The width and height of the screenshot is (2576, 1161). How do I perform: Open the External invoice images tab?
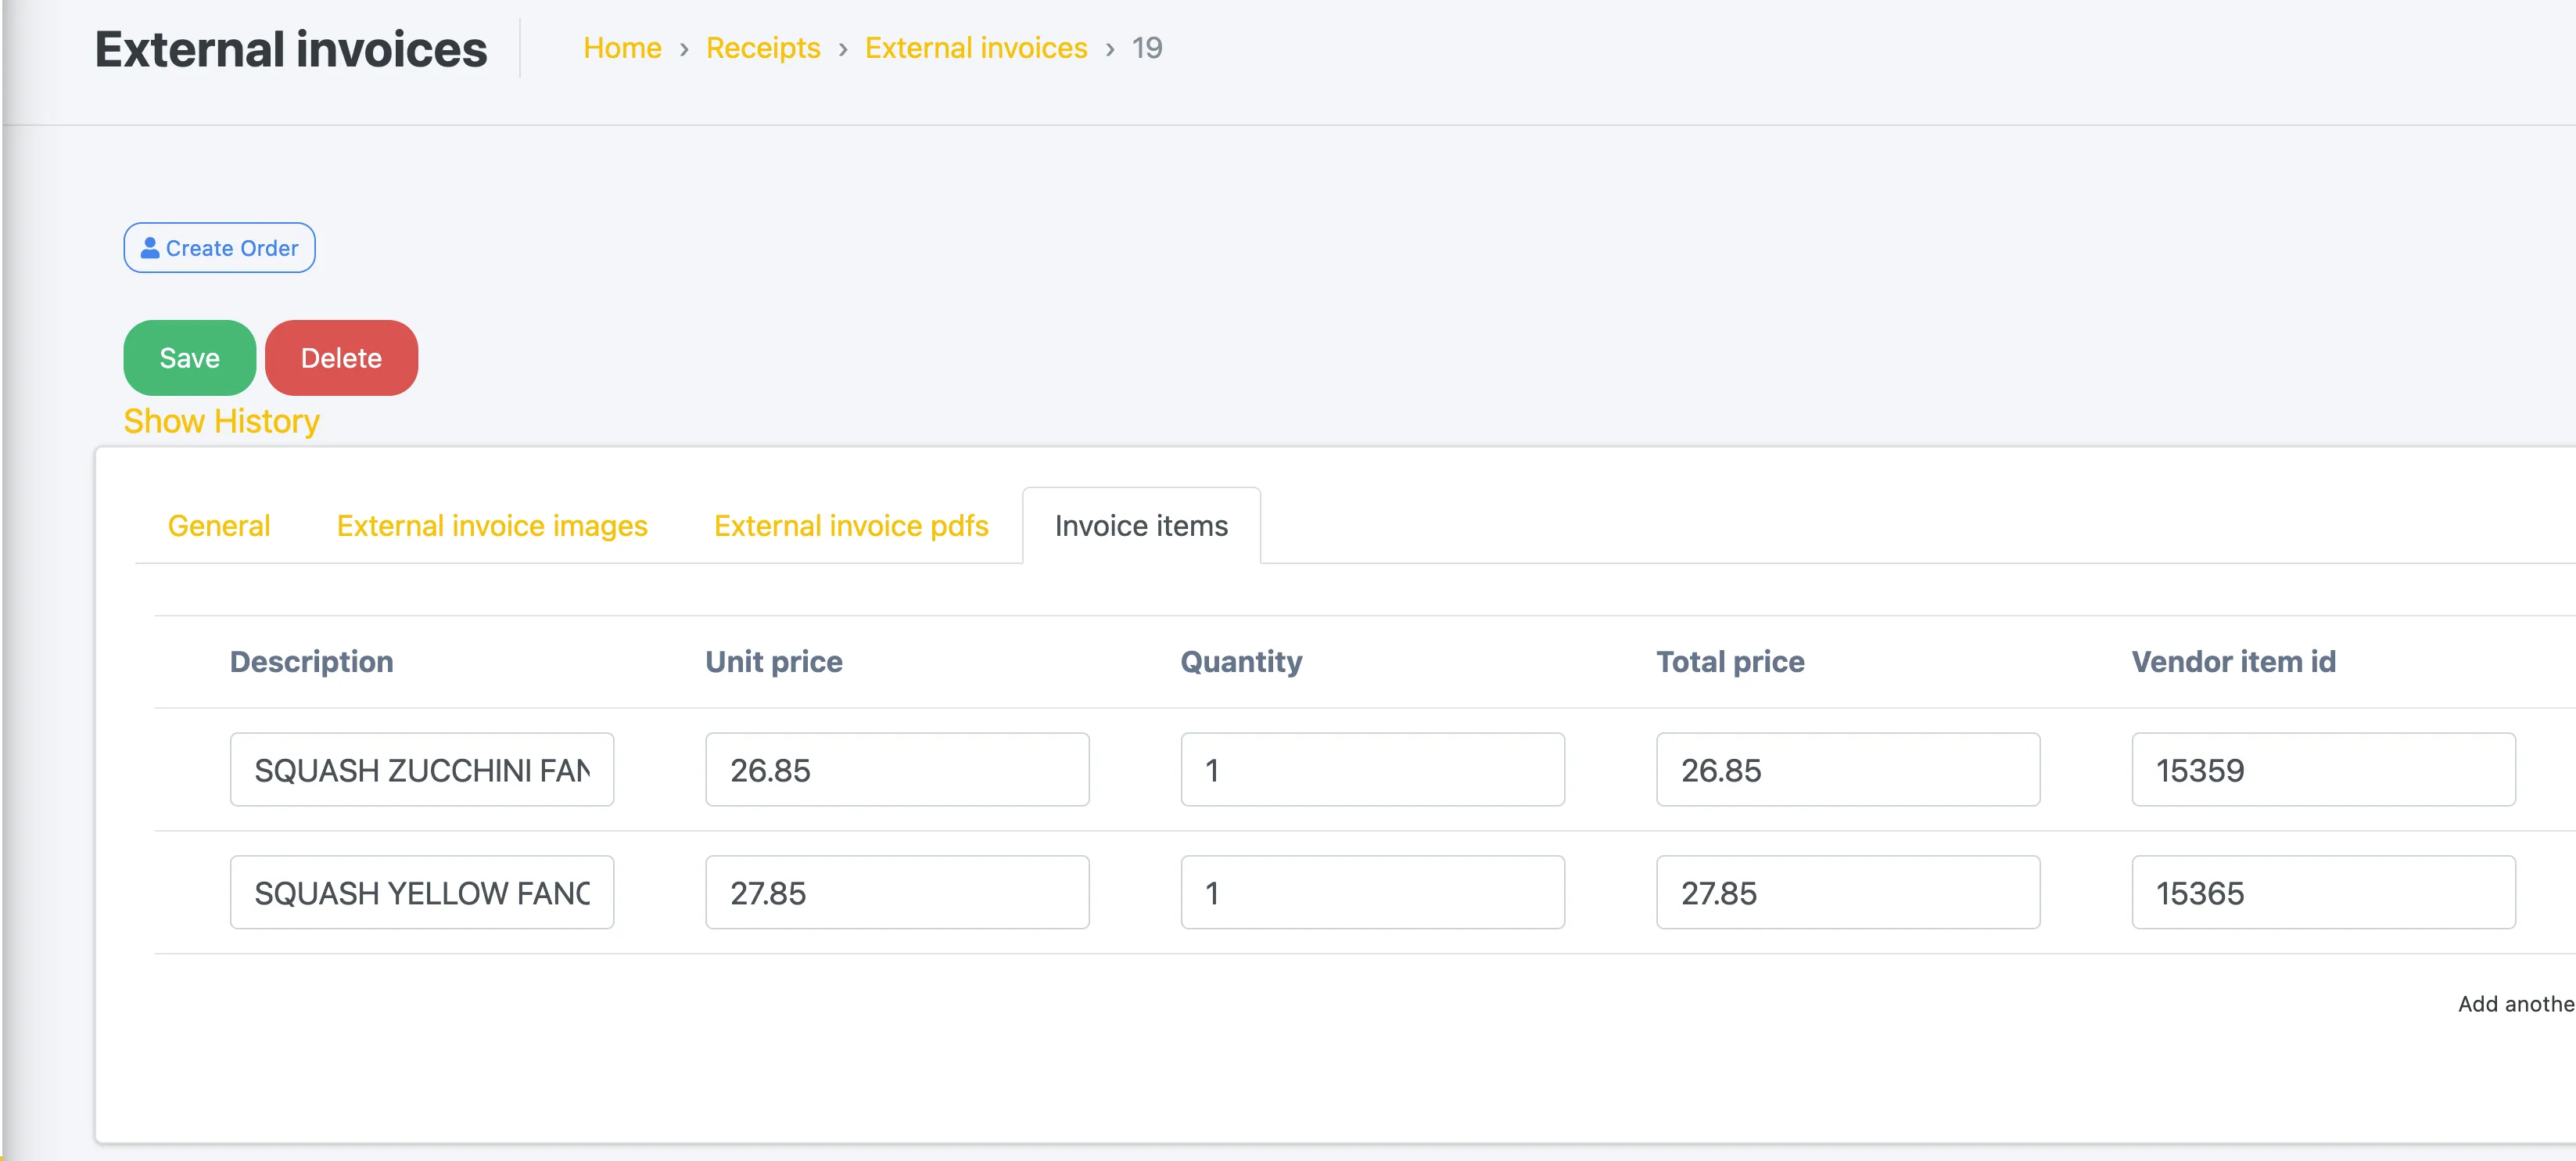point(492,526)
